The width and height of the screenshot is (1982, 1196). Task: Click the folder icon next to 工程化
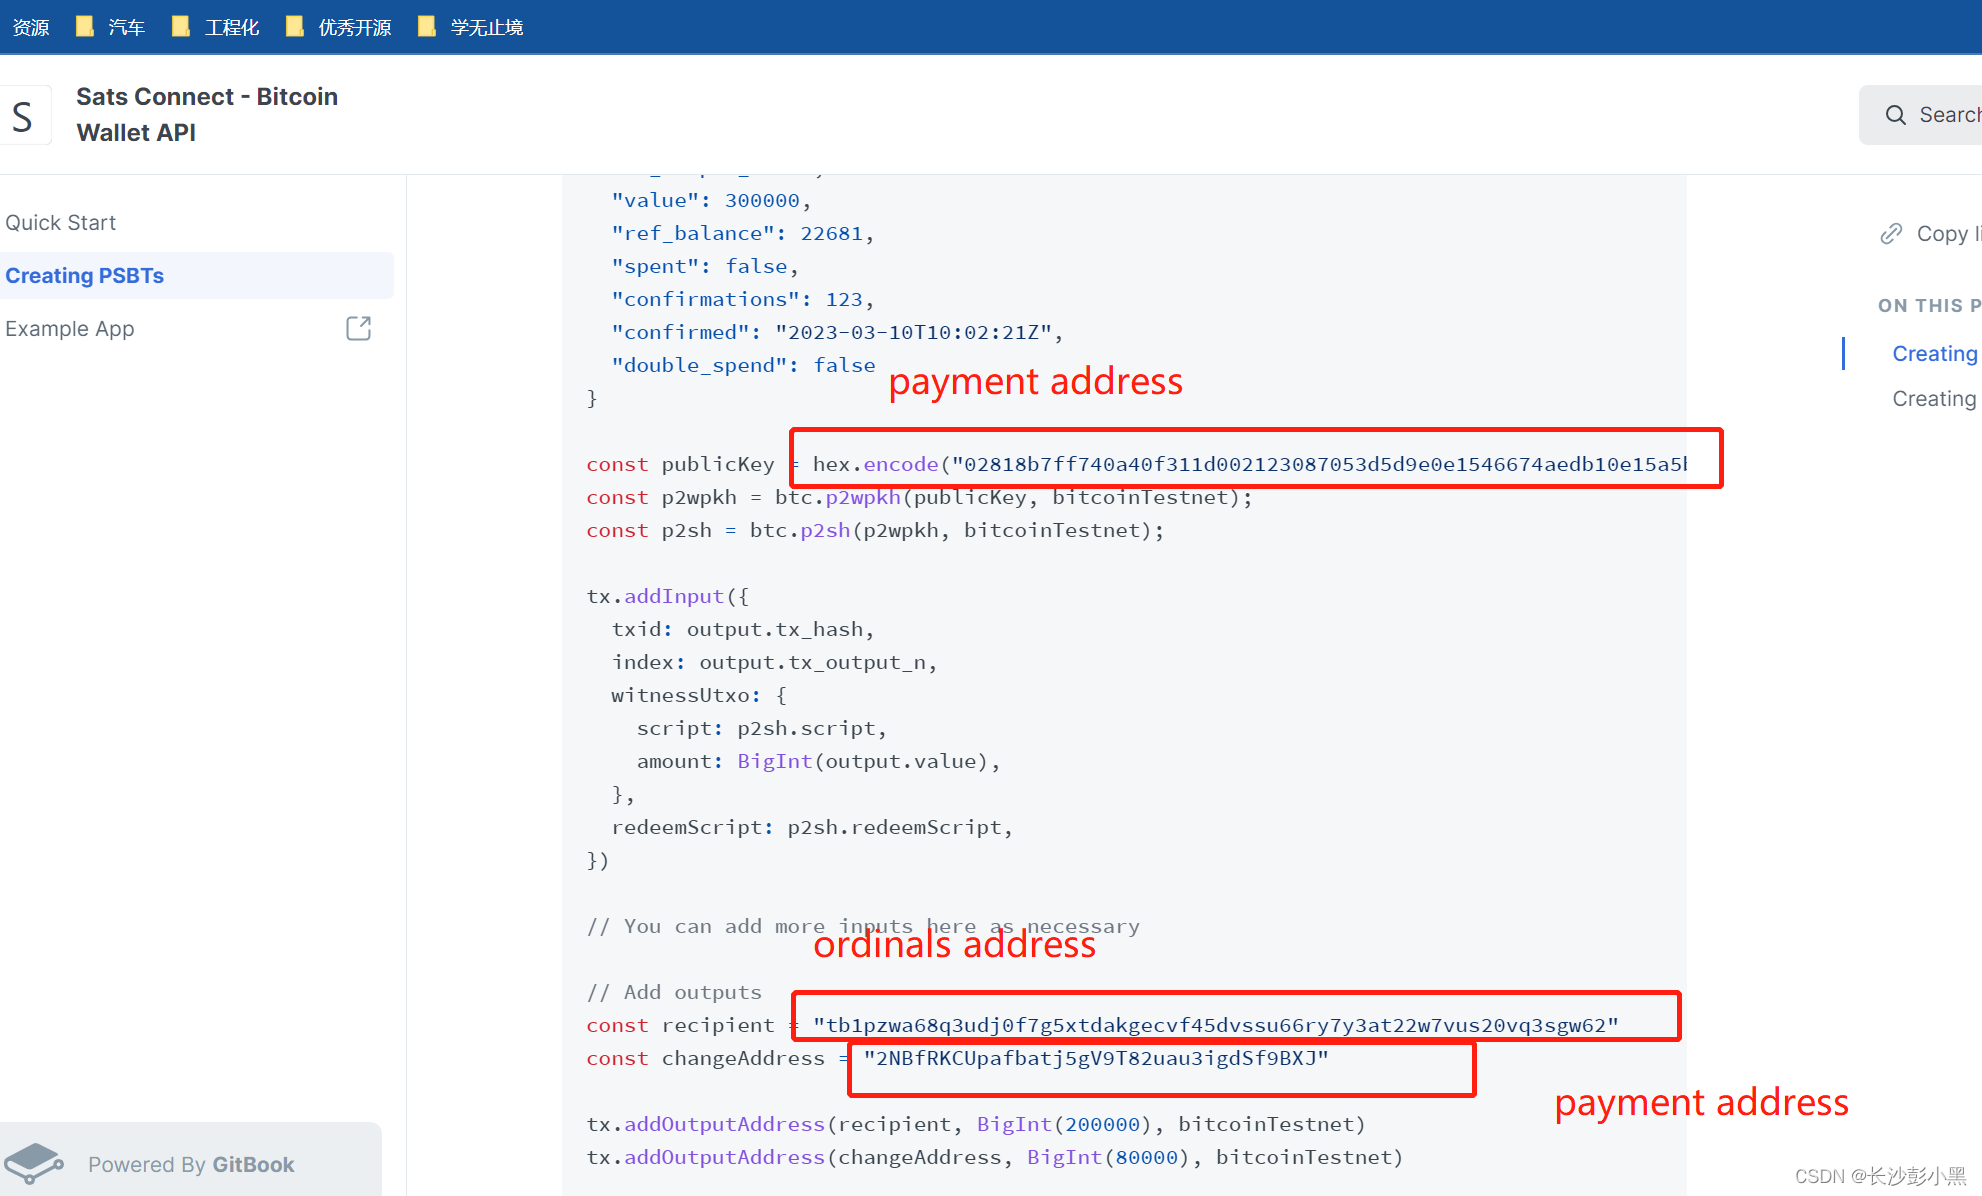[x=181, y=25]
